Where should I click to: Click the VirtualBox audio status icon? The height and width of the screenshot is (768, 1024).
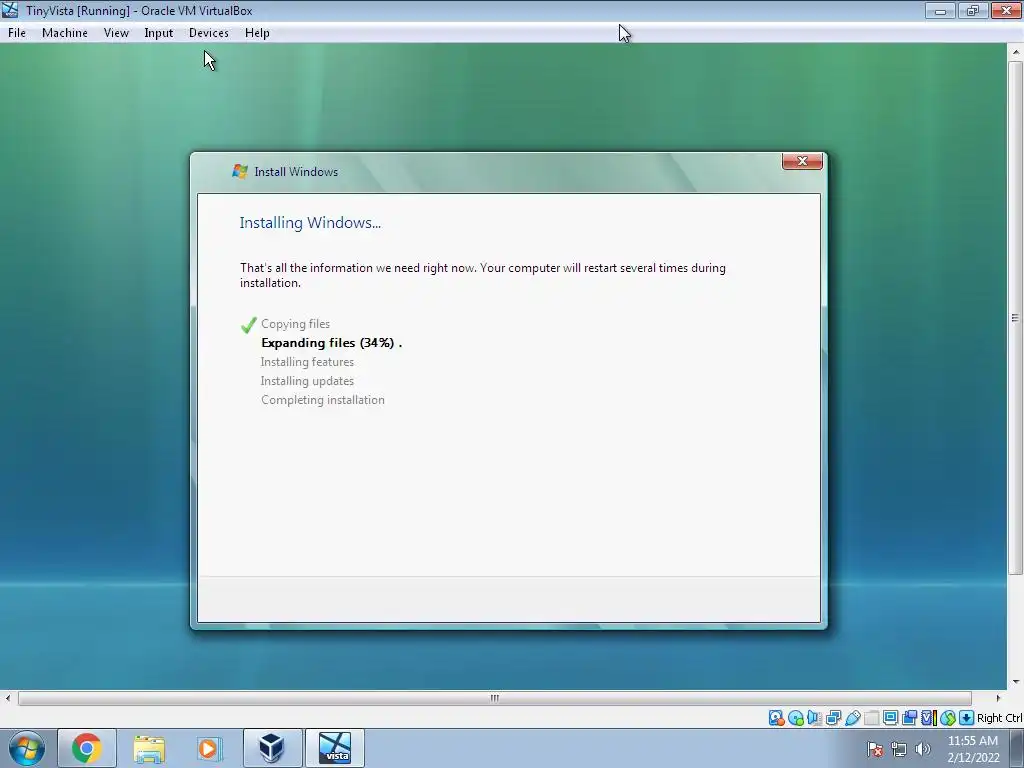[814, 718]
